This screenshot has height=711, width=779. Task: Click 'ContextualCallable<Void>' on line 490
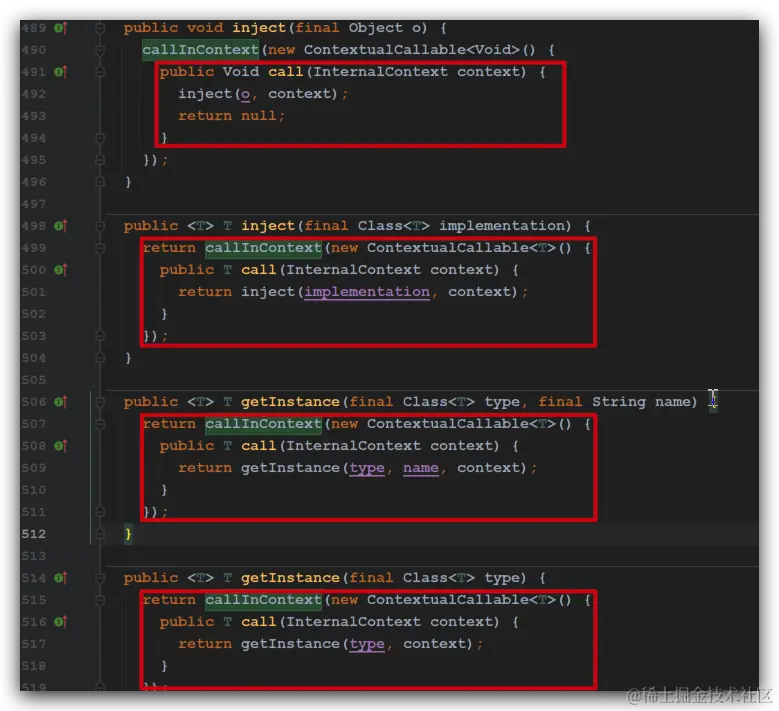(x=412, y=50)
